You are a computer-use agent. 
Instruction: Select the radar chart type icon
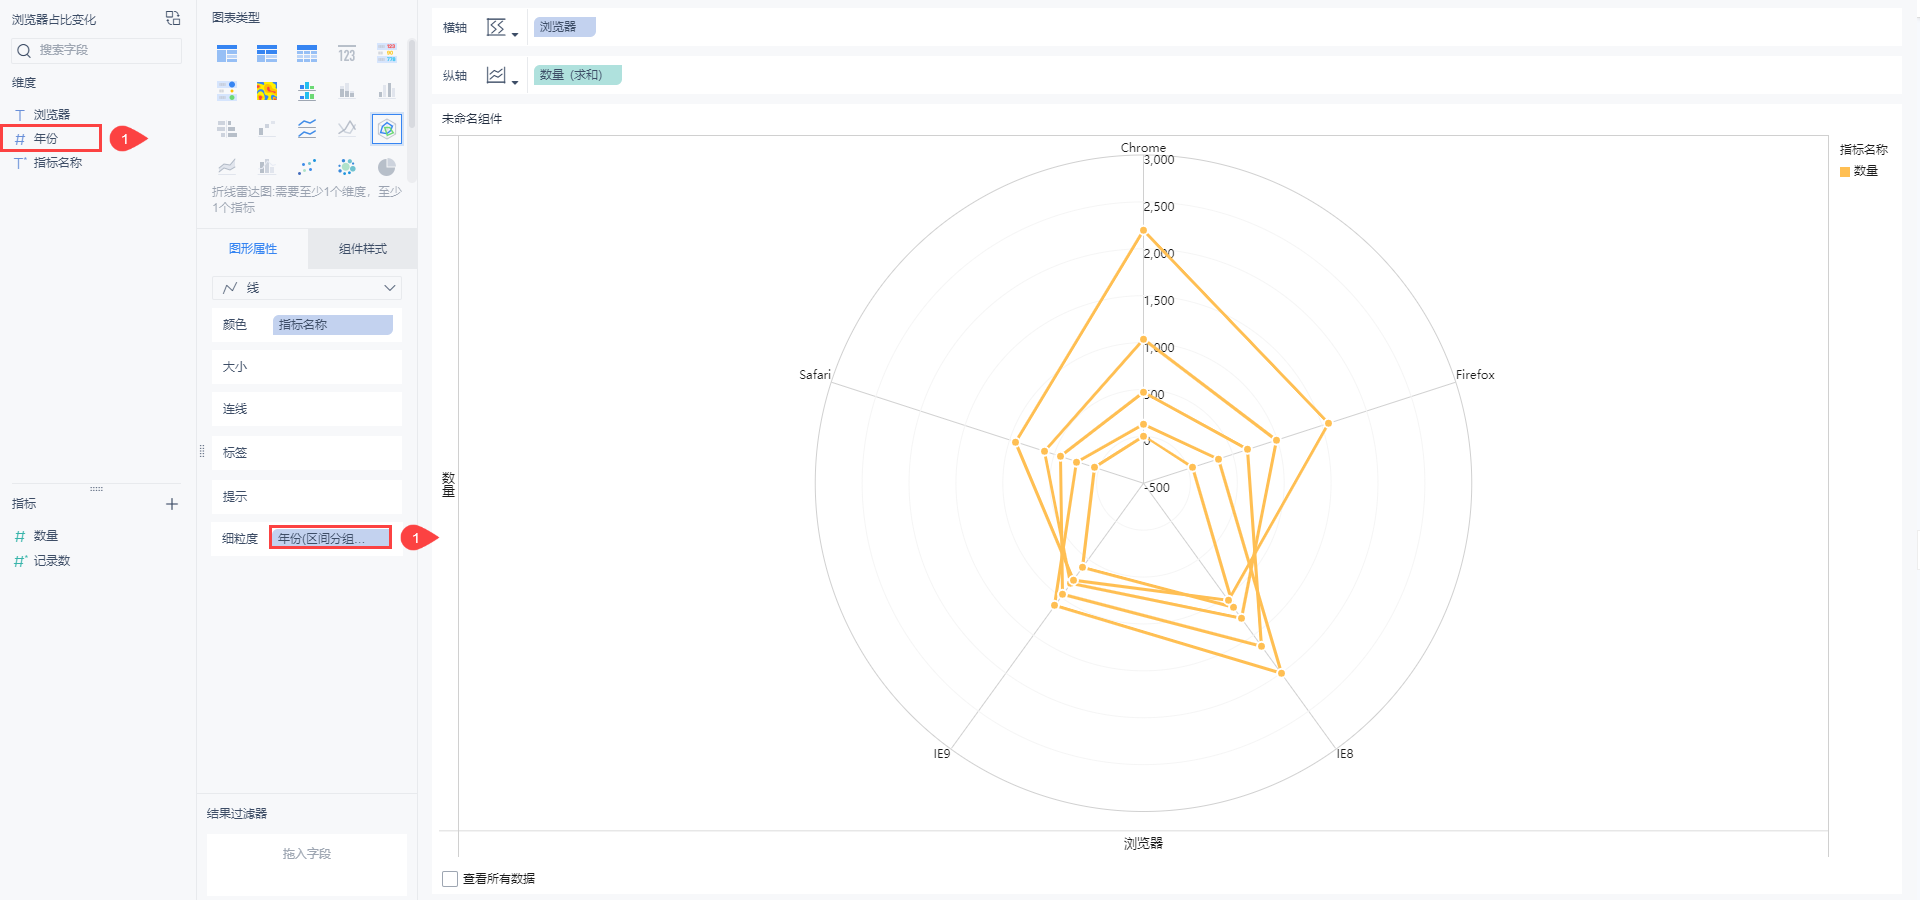(x=387, y=129)
